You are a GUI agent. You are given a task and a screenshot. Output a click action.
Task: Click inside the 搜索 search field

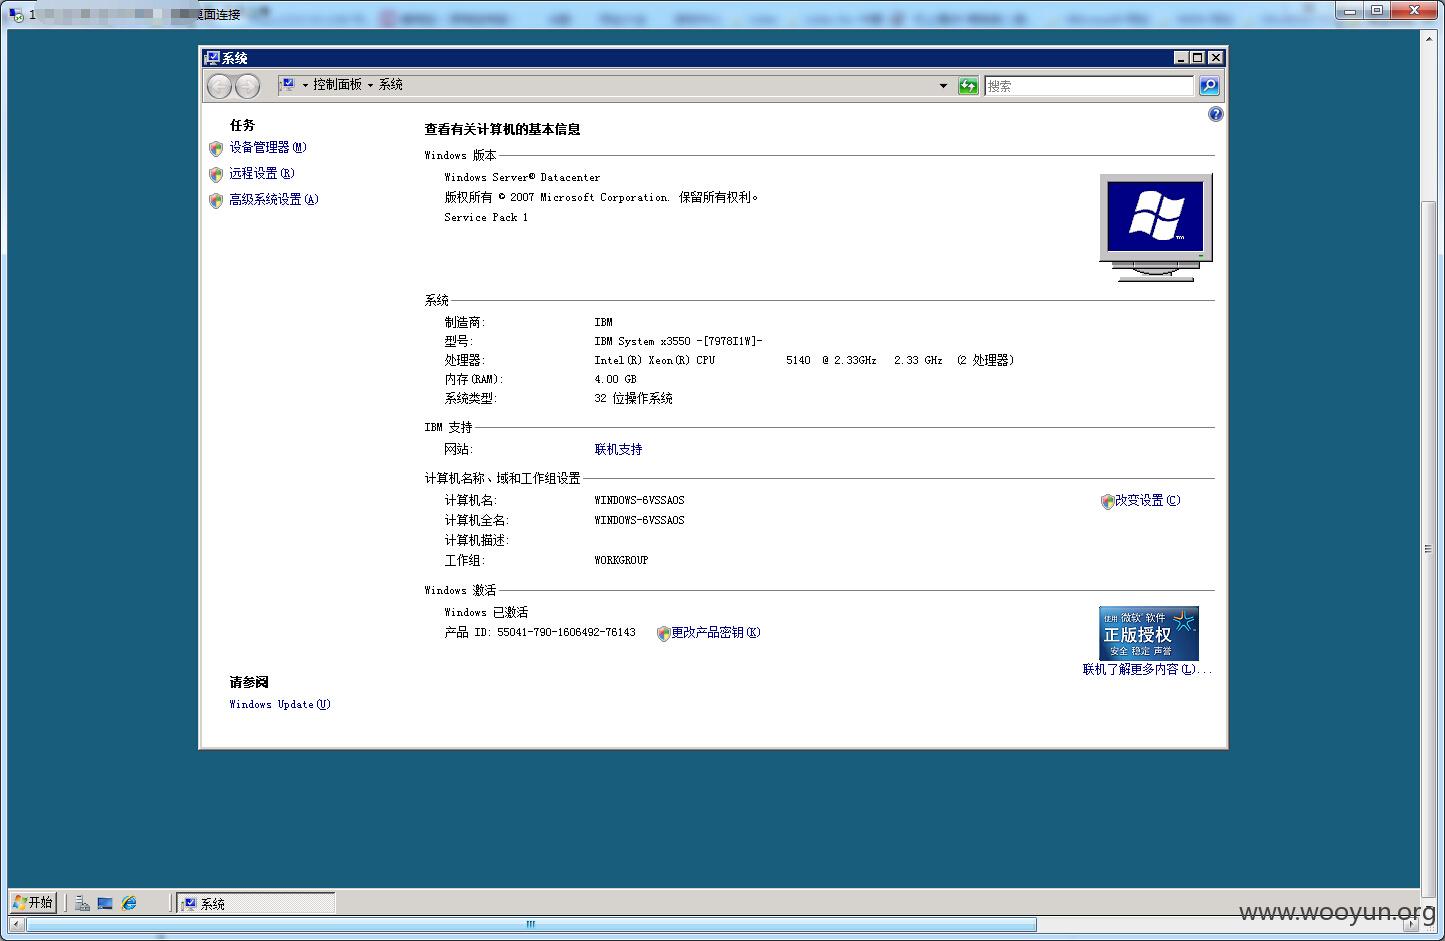click(1088, 86)
